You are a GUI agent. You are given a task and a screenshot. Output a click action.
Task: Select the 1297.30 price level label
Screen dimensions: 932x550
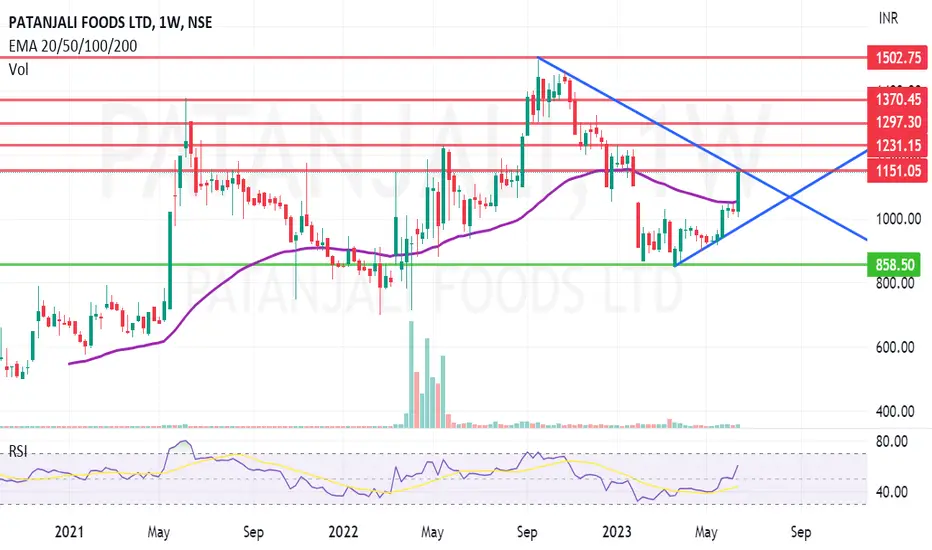tap(898, 122)
